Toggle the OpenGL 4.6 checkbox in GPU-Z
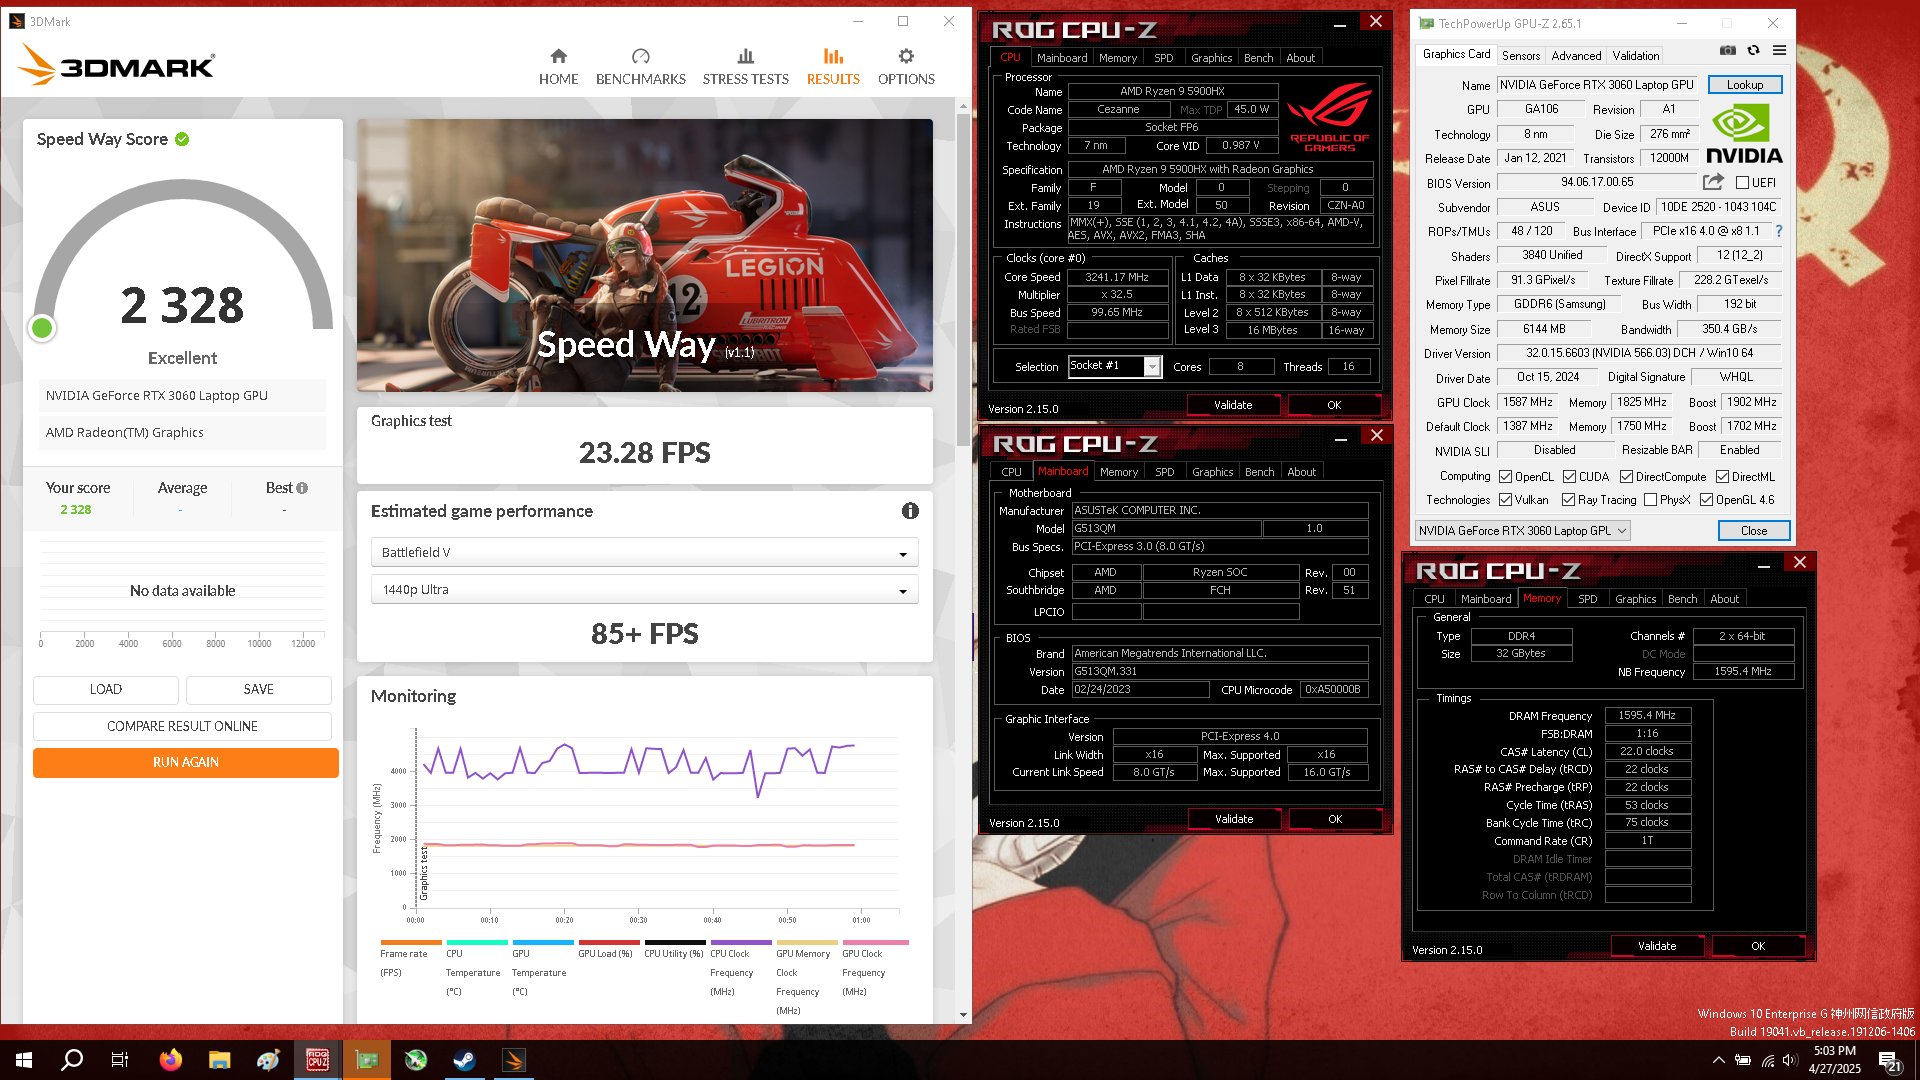This screenshot has height=1080, width=1920. coord(1706,500)
